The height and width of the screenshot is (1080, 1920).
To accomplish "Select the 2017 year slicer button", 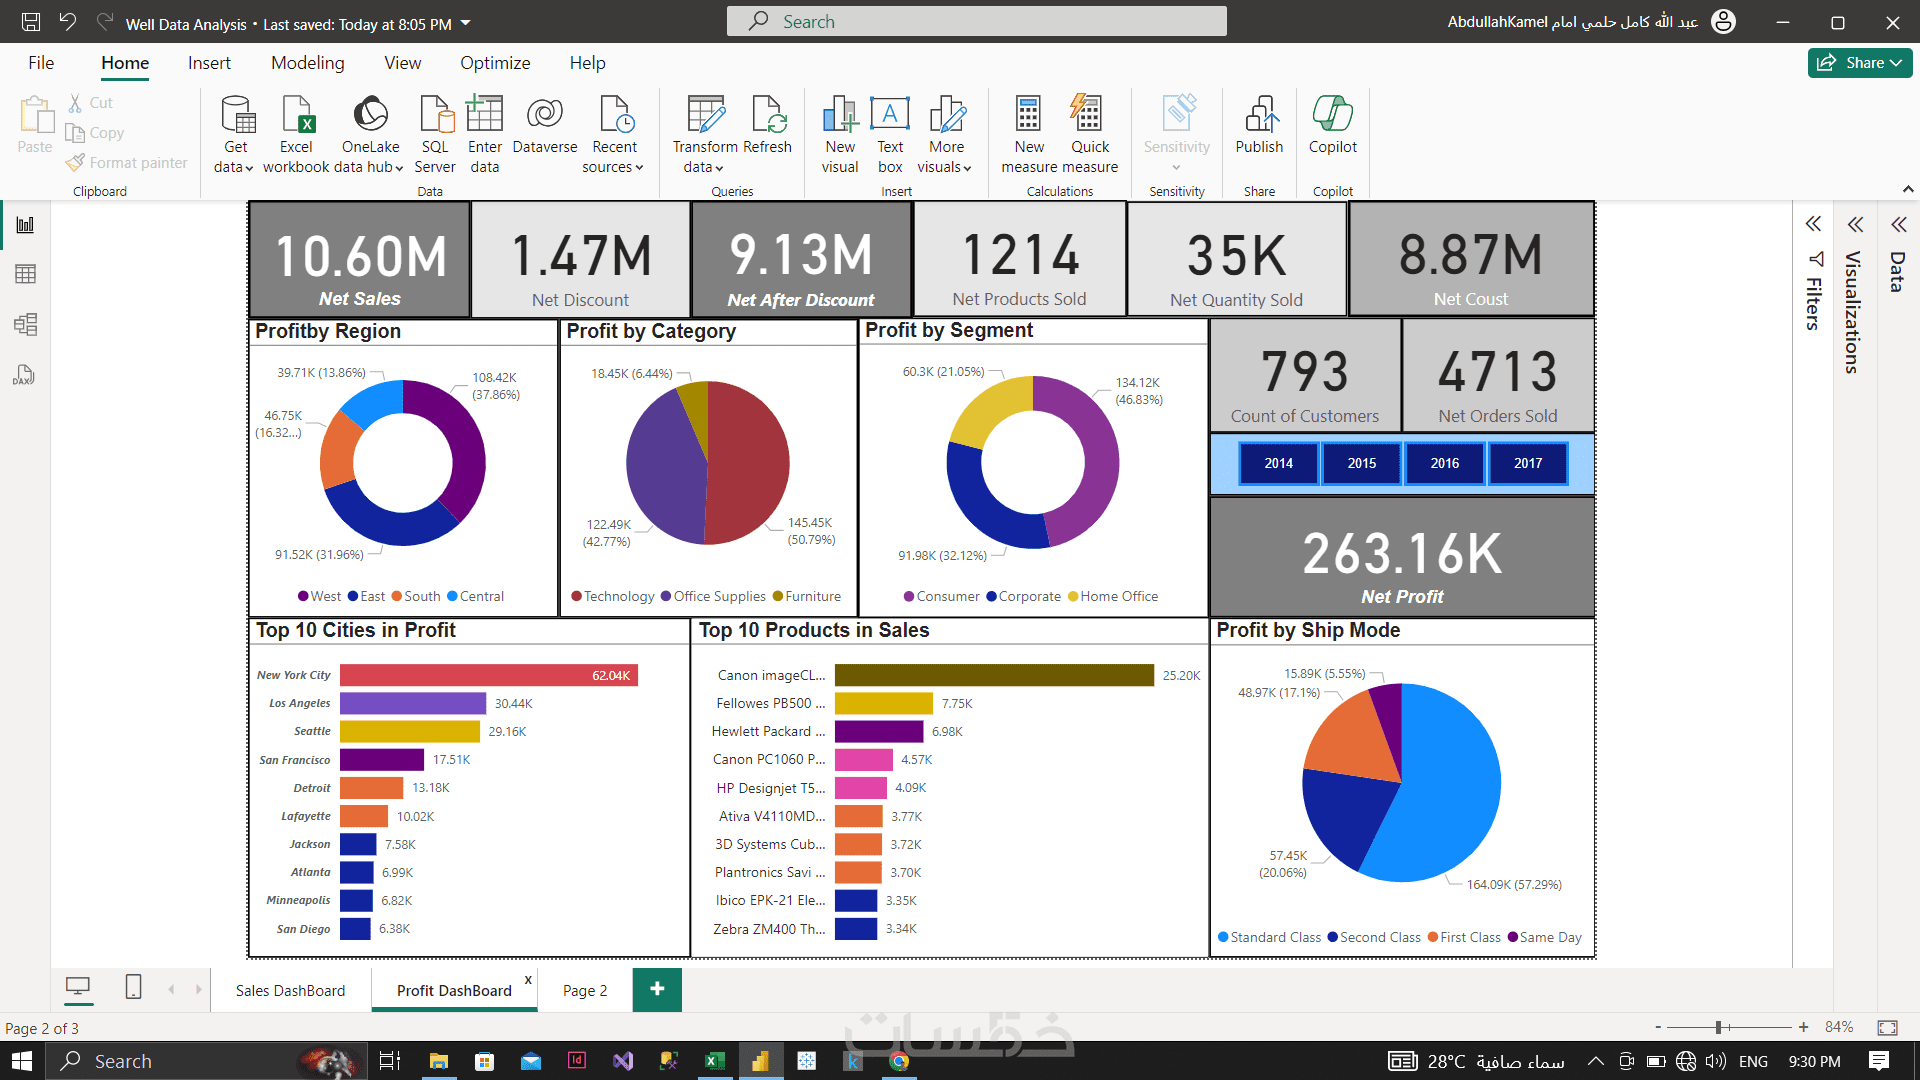I will point(1527,463).
